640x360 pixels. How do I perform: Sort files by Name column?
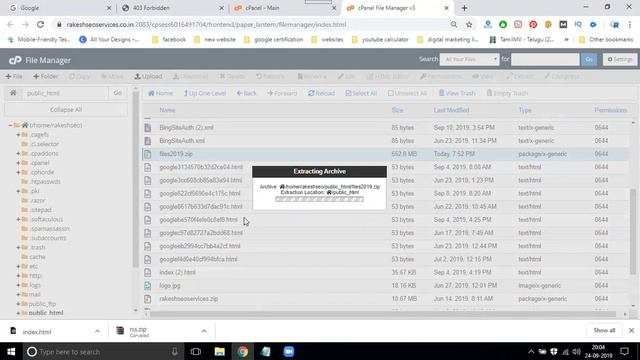click(167, 110)
